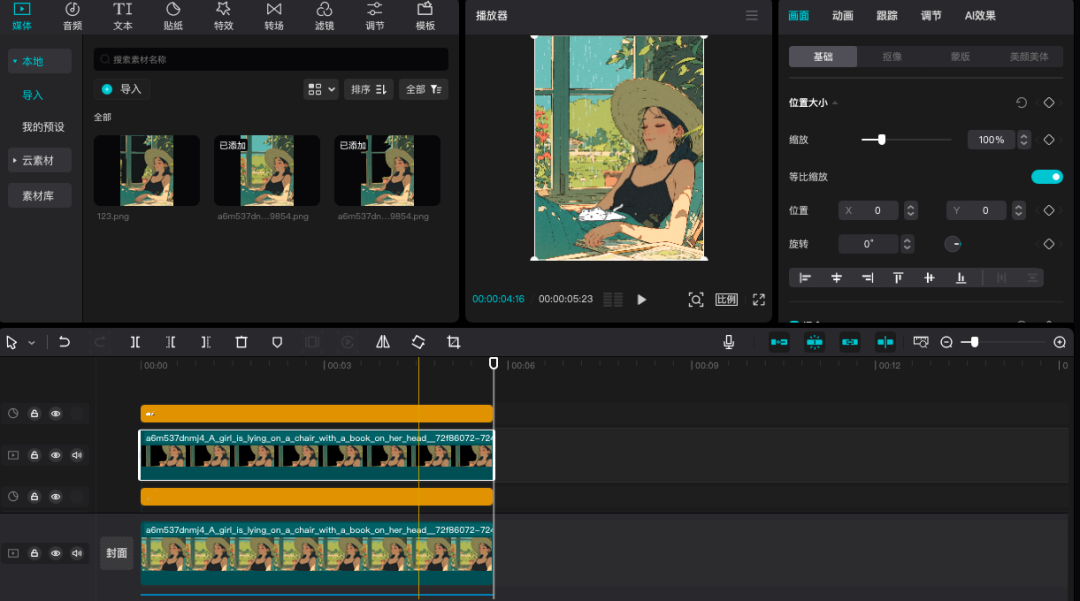Hide the main track beside 封面
The width and height of the screenshot is (1080, 601).
tap(56, 553)
